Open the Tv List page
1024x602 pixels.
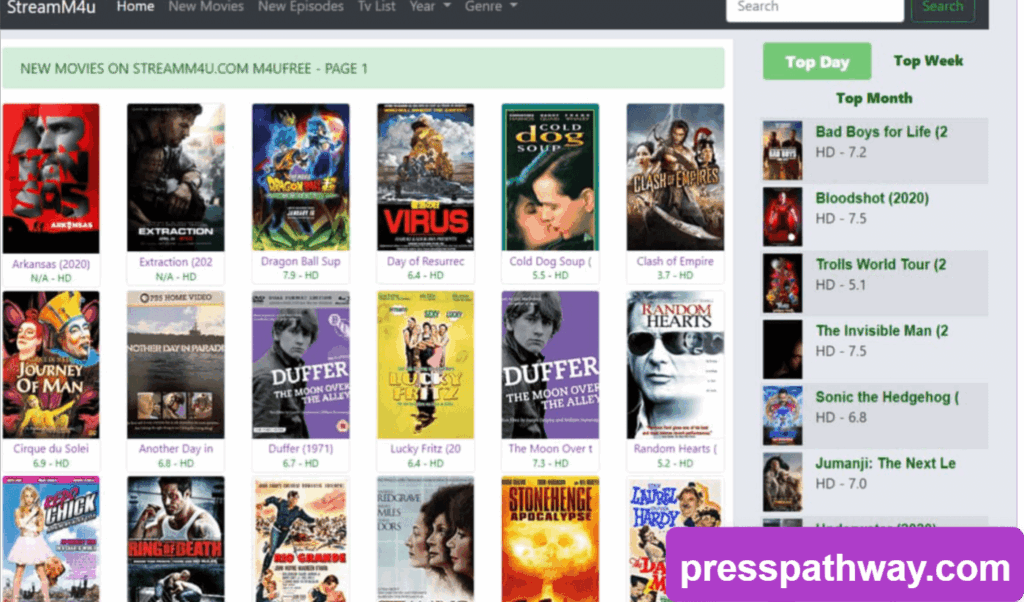tap(377, 7)
